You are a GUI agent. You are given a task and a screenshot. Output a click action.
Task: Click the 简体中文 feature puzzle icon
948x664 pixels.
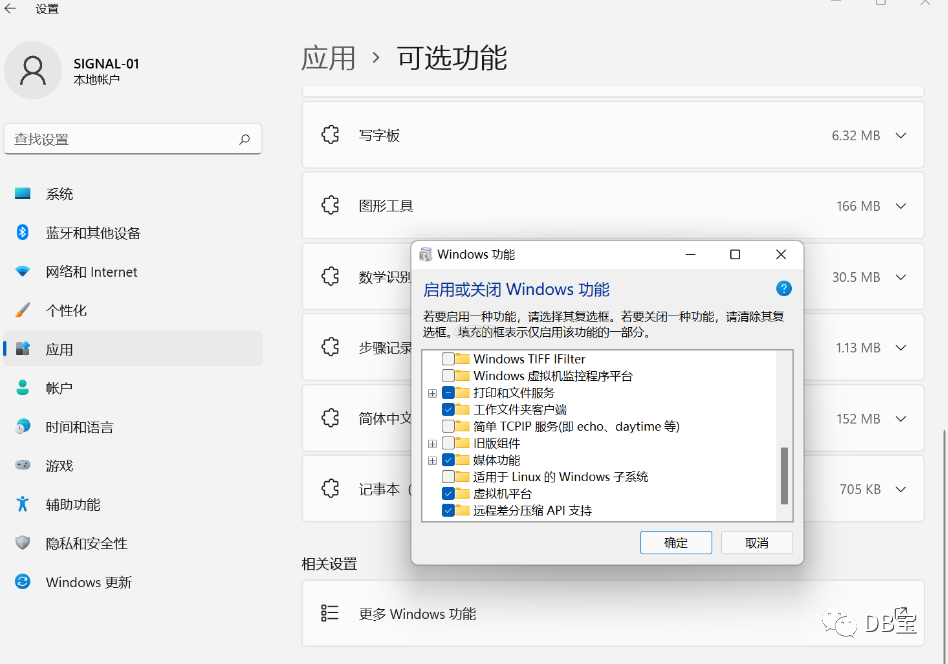330,418
